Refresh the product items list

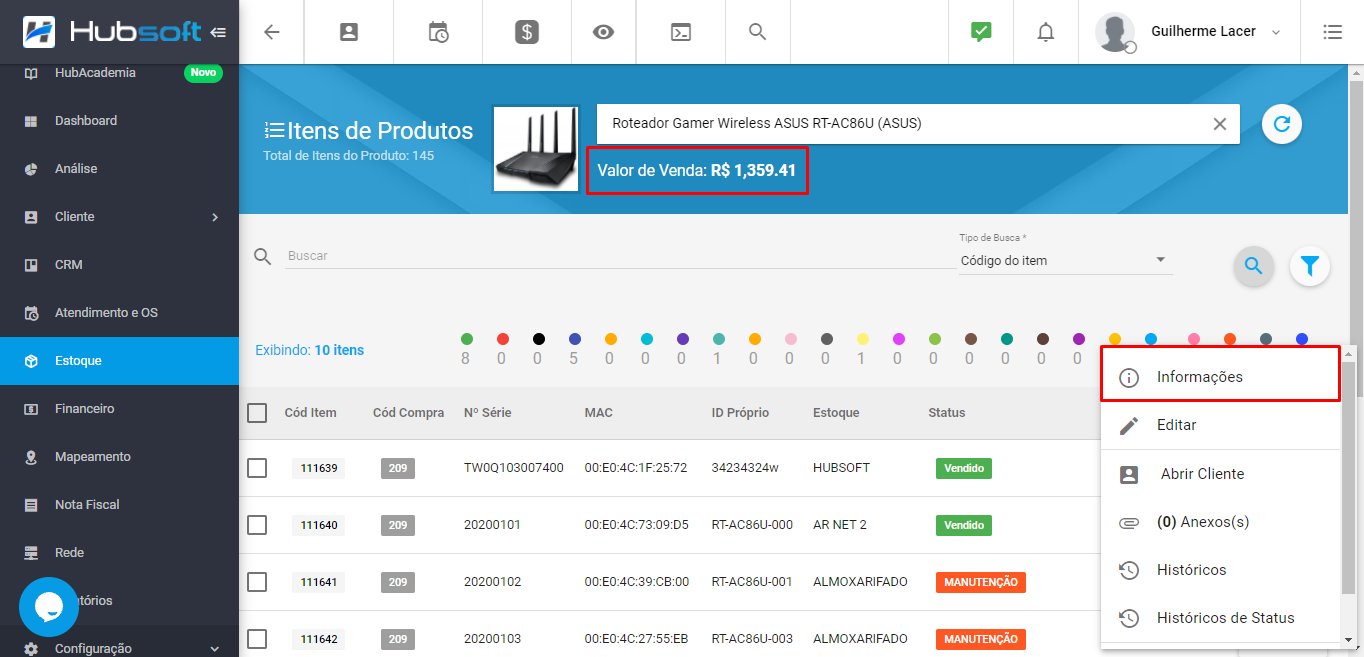pyautogui.click(x=1282, y=124)
